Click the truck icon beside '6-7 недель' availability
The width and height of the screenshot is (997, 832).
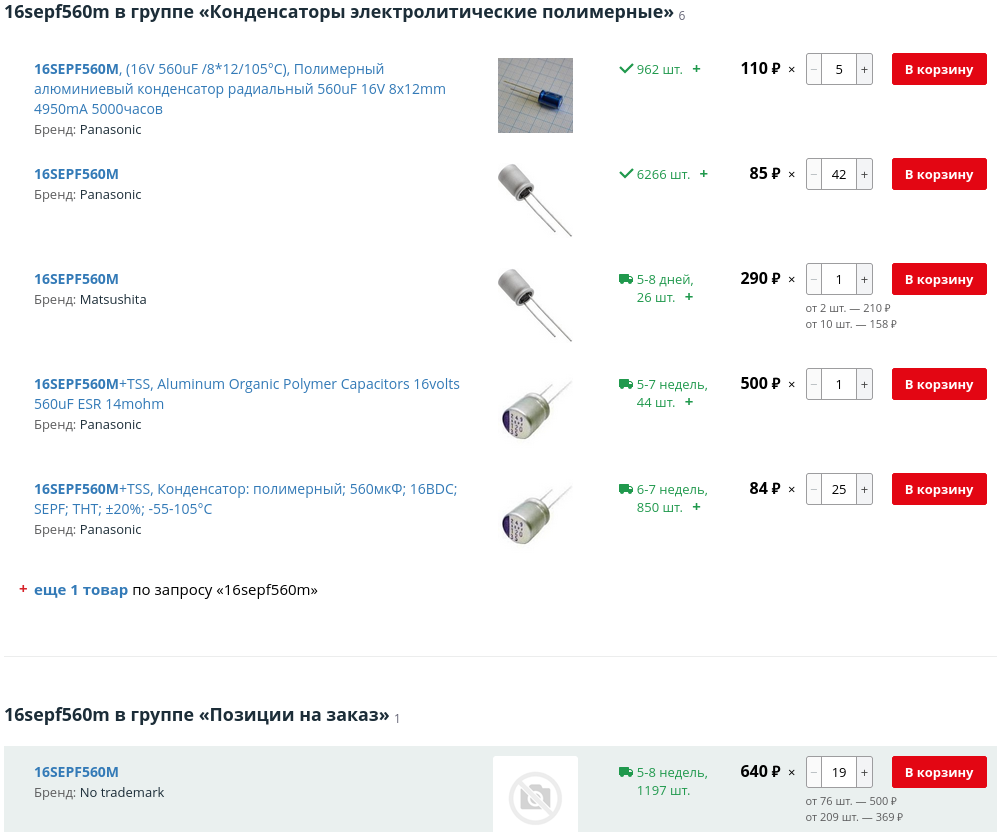625,489
